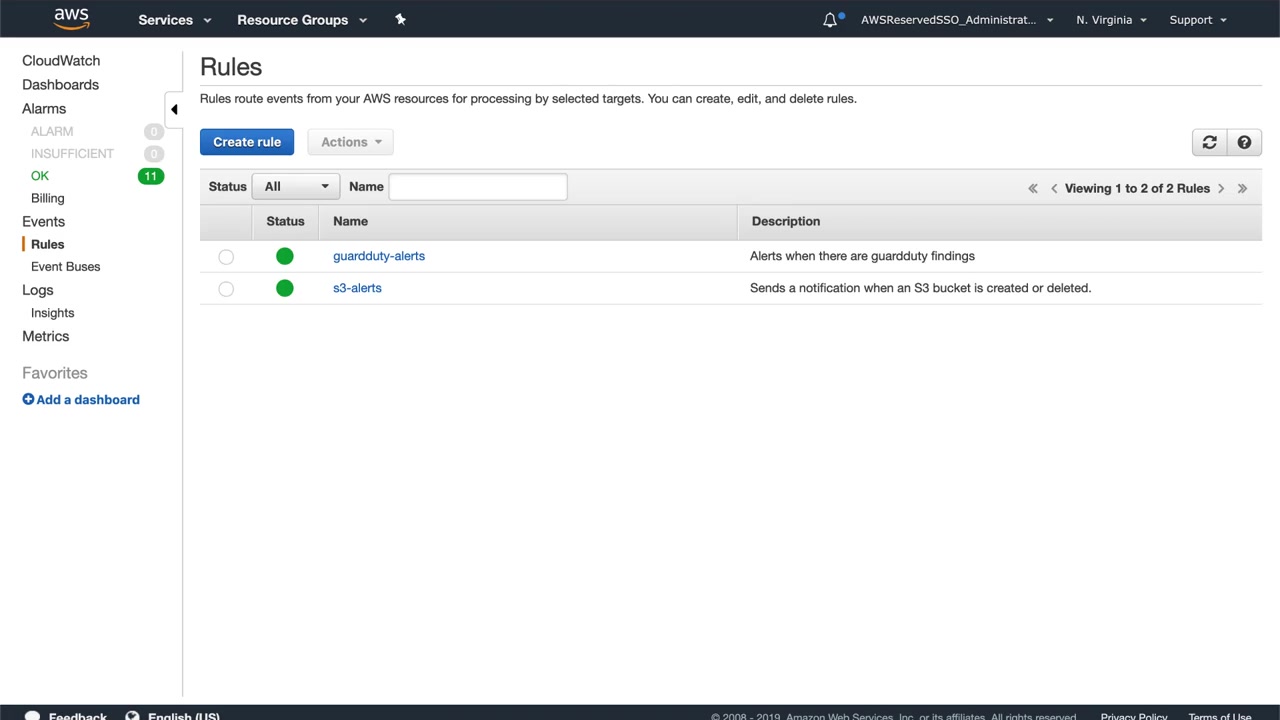Click the green status indicator for s3-alerts
This screenshot has width=1280, height=720.
coord(285,288)
